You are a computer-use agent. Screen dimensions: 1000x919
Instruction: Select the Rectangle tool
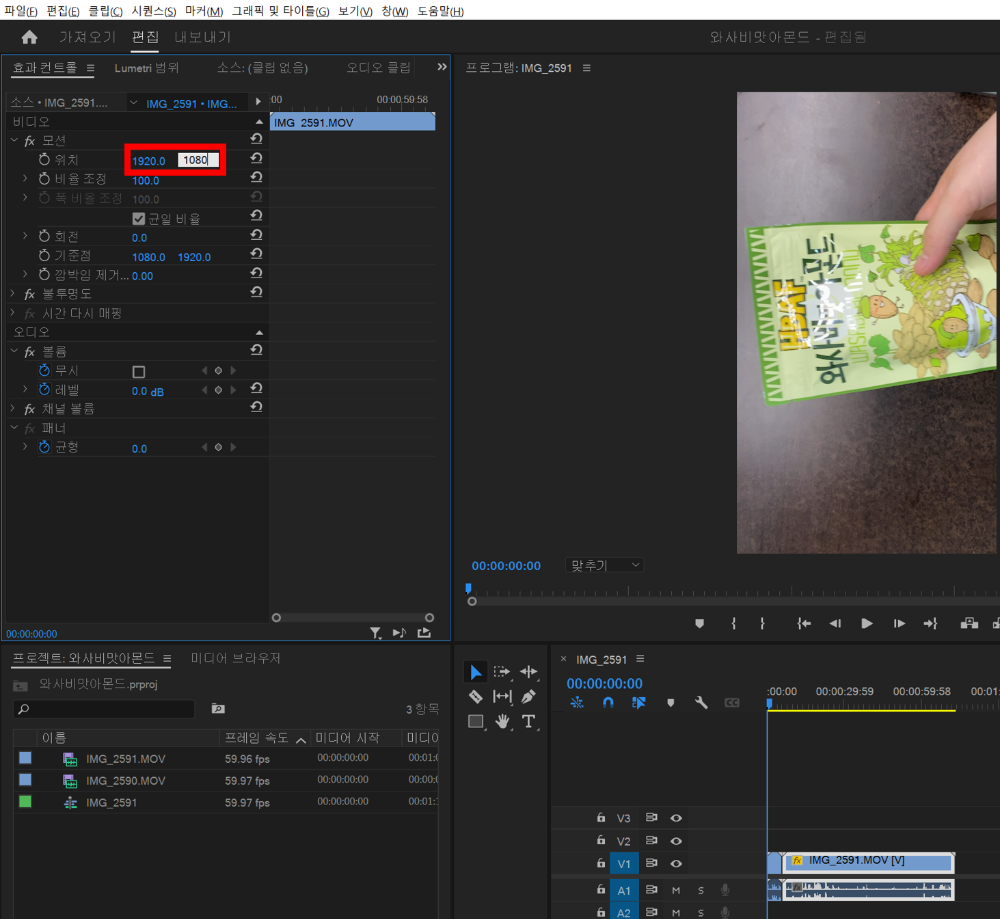click(476, 721)
